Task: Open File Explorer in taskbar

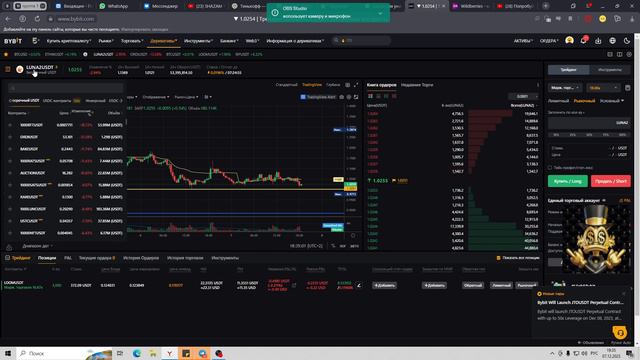Action: click(153, 353)
